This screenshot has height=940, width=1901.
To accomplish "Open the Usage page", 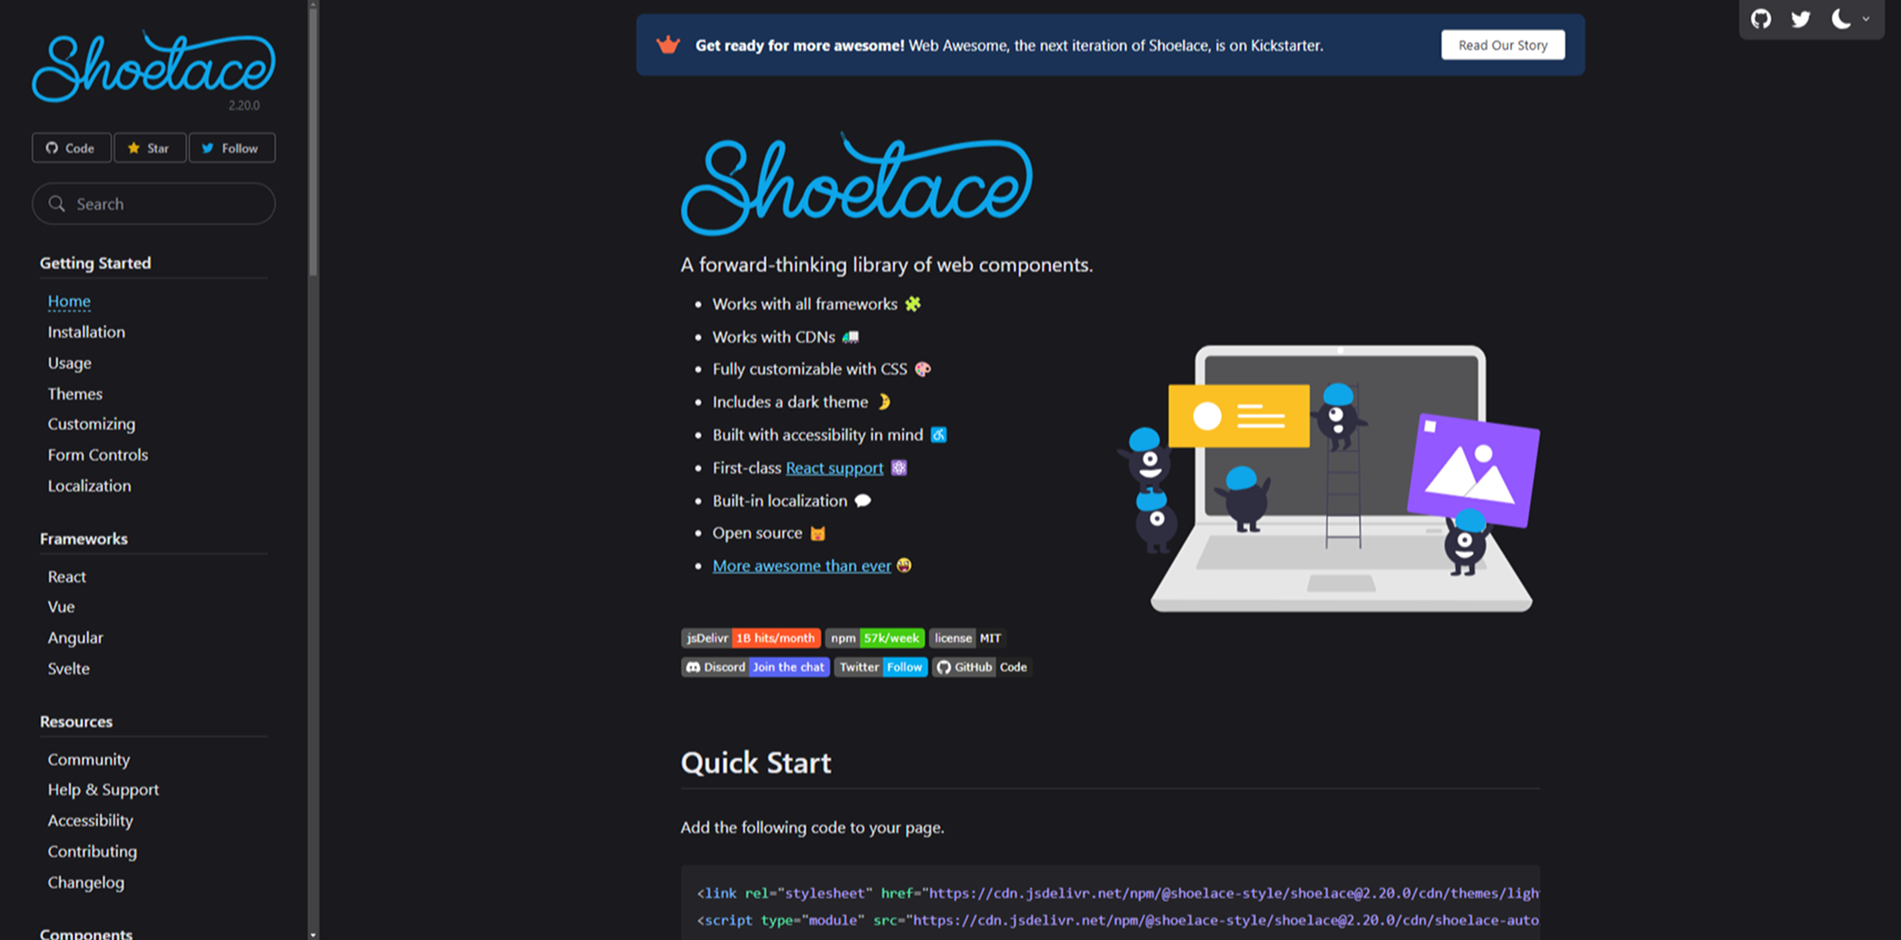I will 69,363.
